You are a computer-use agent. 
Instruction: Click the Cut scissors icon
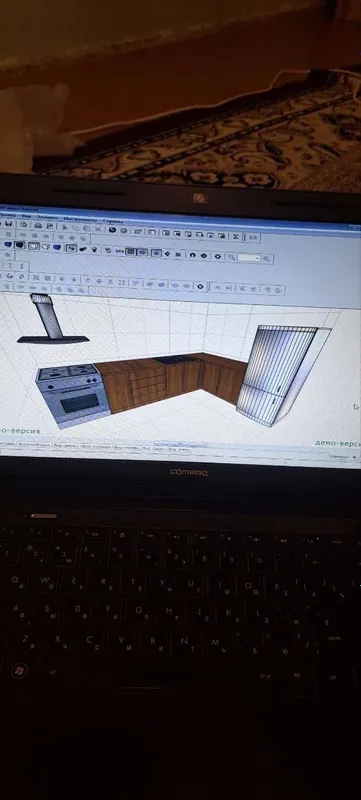pyautogui.click(x=64, y=227)
